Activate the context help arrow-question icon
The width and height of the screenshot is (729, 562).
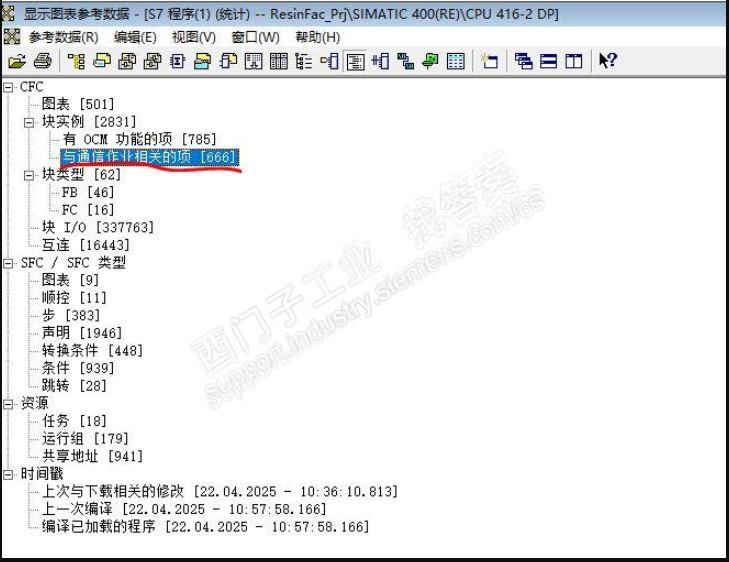(607, 60)
